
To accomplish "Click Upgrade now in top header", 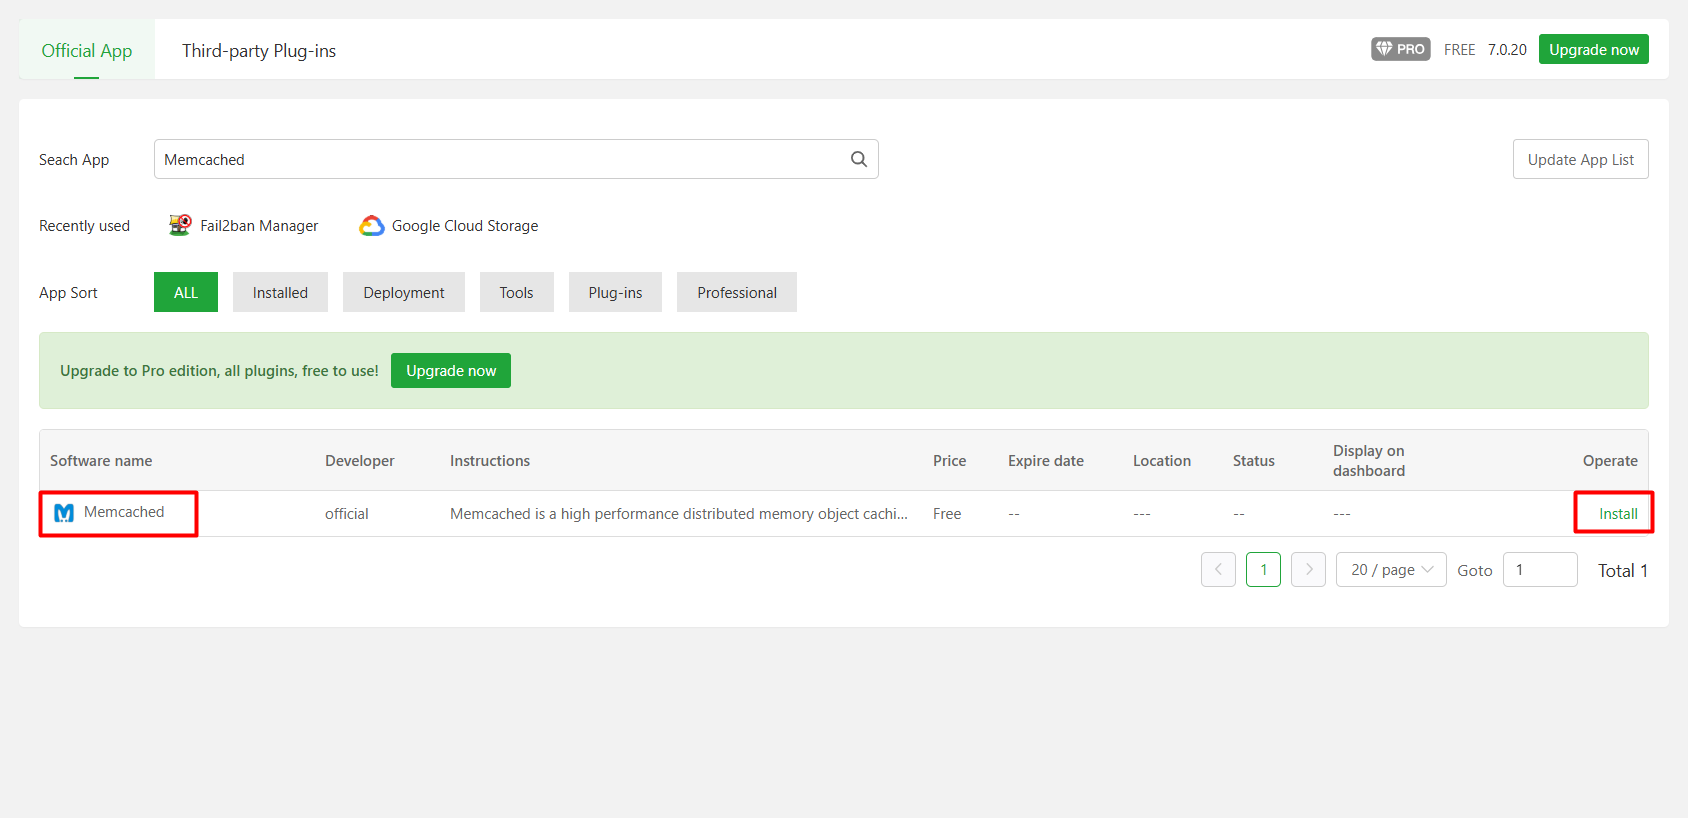I will (1594, 49).
